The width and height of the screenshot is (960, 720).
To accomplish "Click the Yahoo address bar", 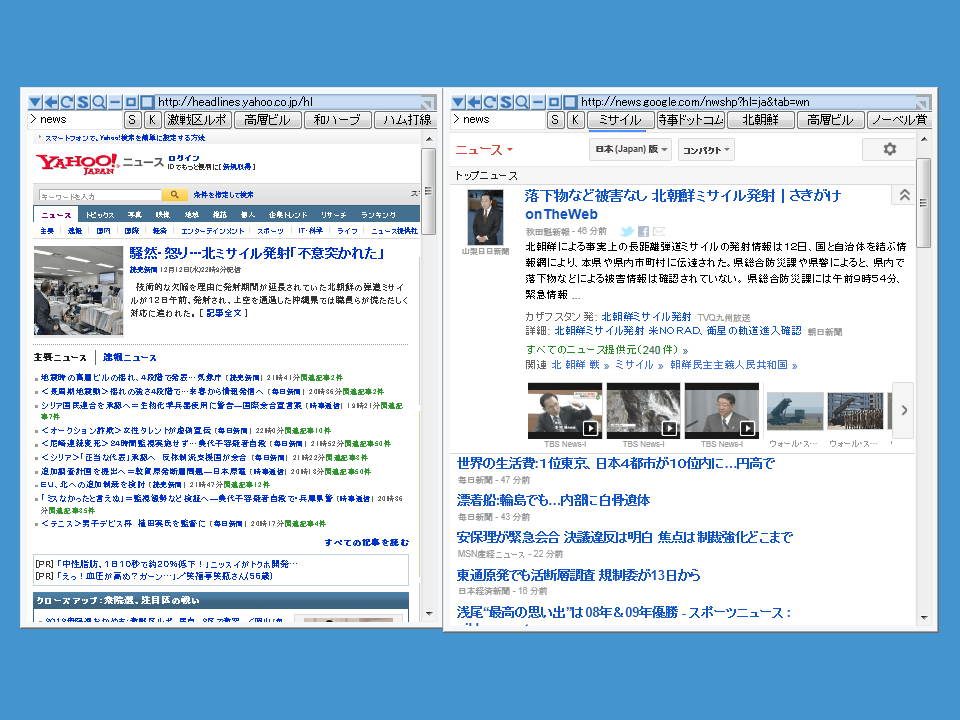I will click(288, 102).
